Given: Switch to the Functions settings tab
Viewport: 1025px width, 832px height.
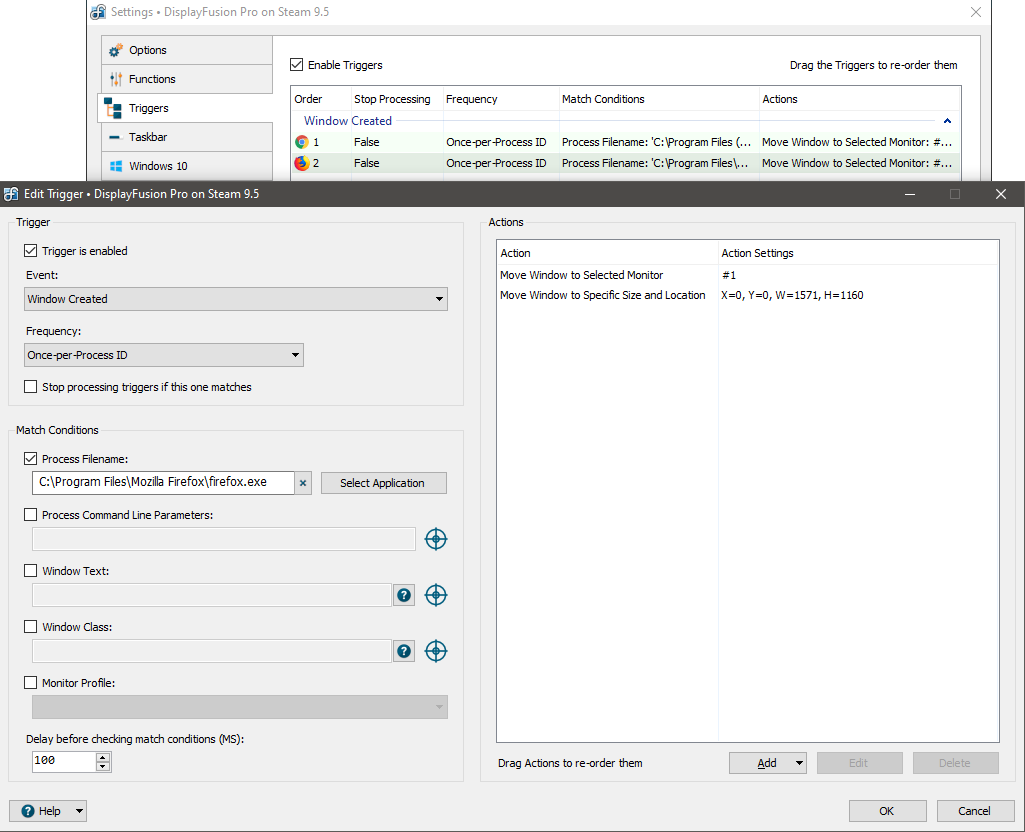Looking at the screenshot, I should (152, 79).
